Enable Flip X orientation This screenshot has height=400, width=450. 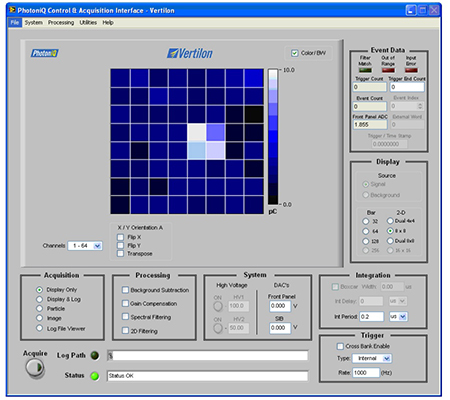coord(120,237)
